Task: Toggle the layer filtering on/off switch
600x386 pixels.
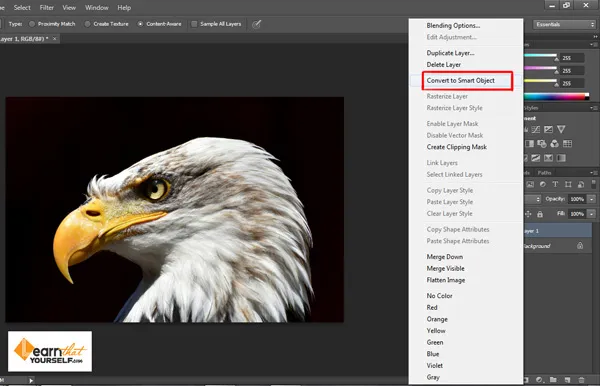Action: pyautogui.click(x=593, y=184)
